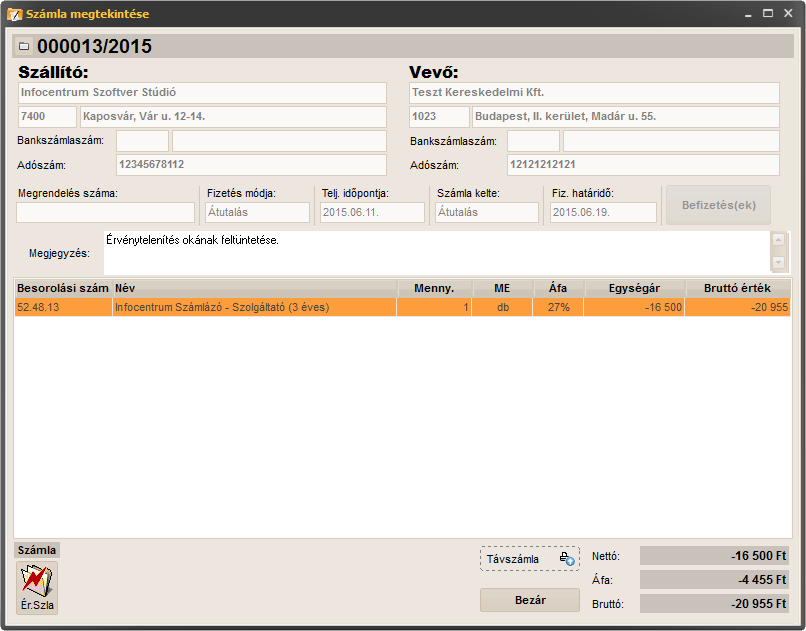Click the application icon in the title bar

14,14
